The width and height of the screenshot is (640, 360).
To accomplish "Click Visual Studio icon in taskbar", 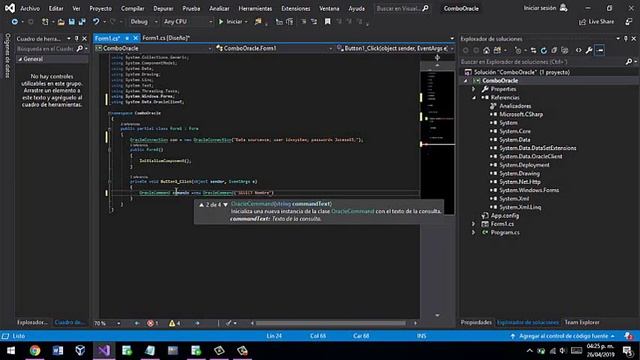I will [104, 350].
